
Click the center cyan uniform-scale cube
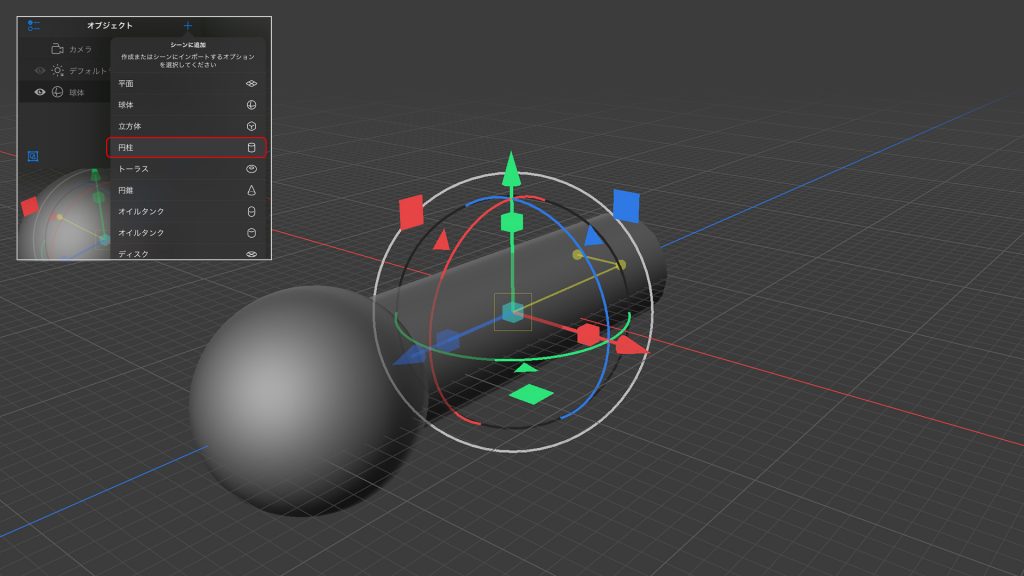point(513,312)
